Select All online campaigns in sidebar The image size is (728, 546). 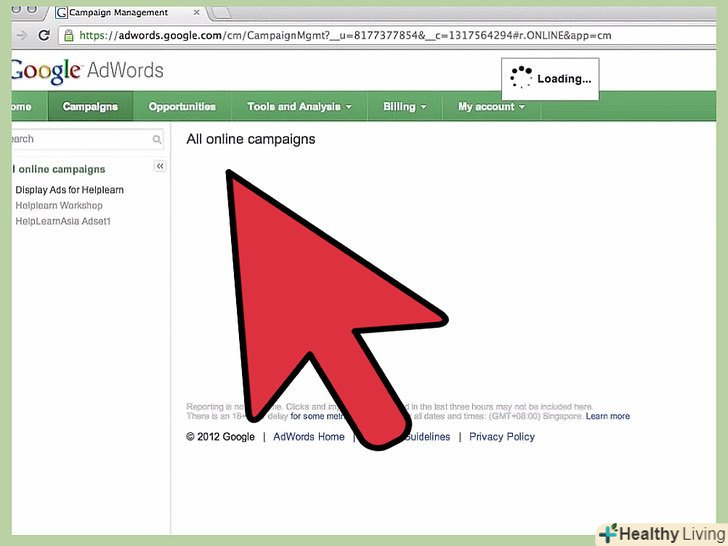[x=59, y=169]
